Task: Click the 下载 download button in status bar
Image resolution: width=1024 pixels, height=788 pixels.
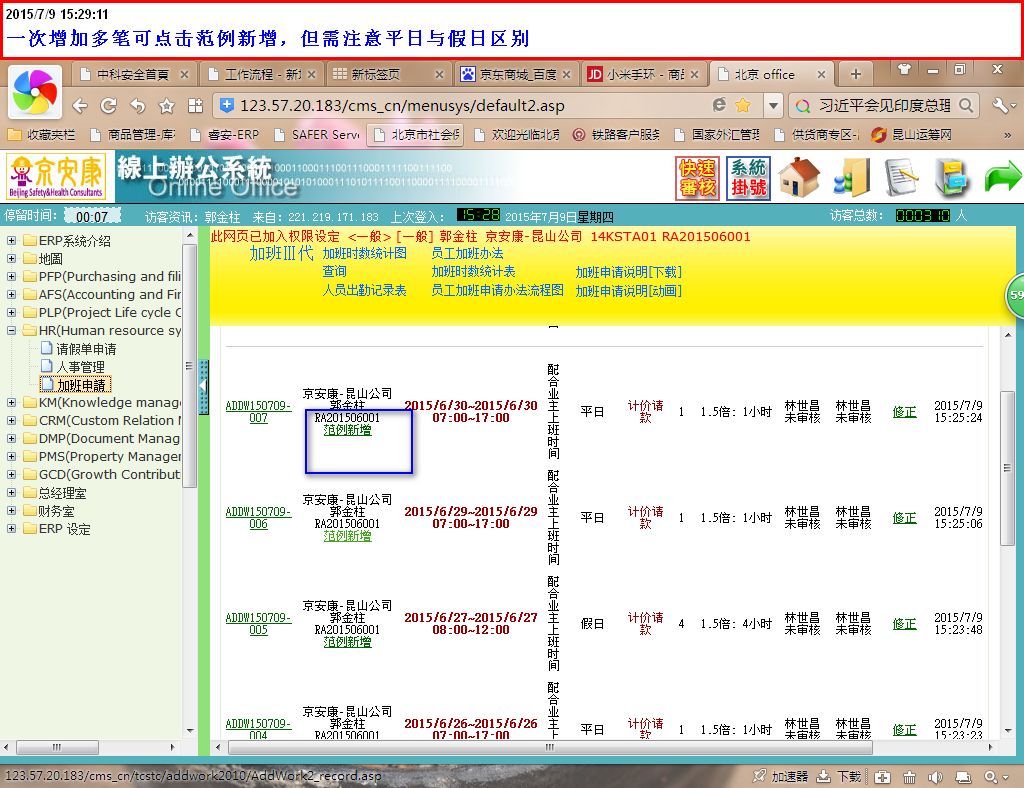Action: pyautogui.click(x=839, y=776)
